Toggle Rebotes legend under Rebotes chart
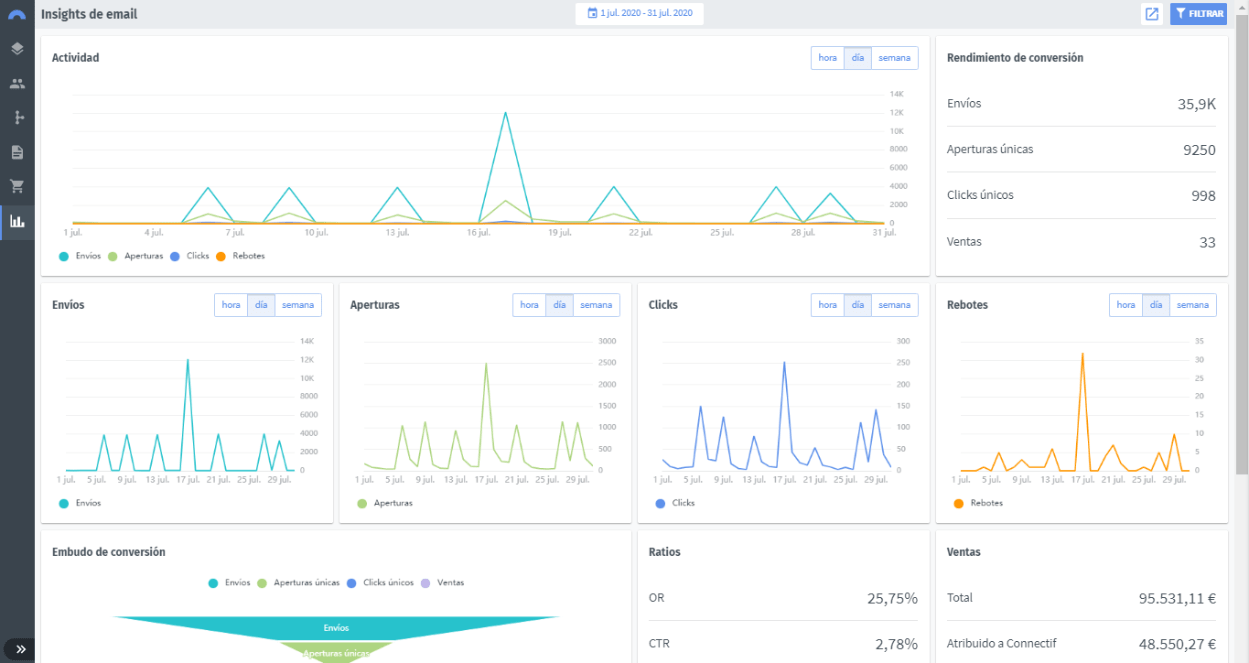 pos(978,503)
